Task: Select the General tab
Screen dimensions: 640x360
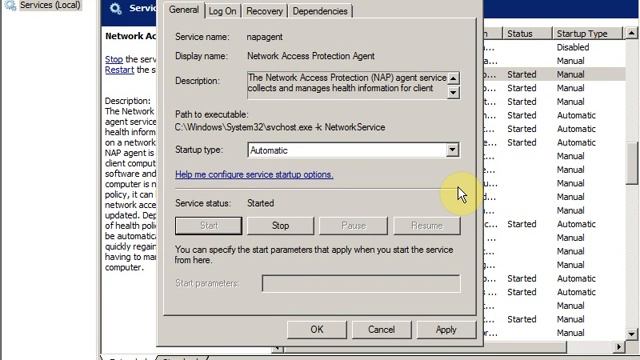Action: tap(184, 10)
